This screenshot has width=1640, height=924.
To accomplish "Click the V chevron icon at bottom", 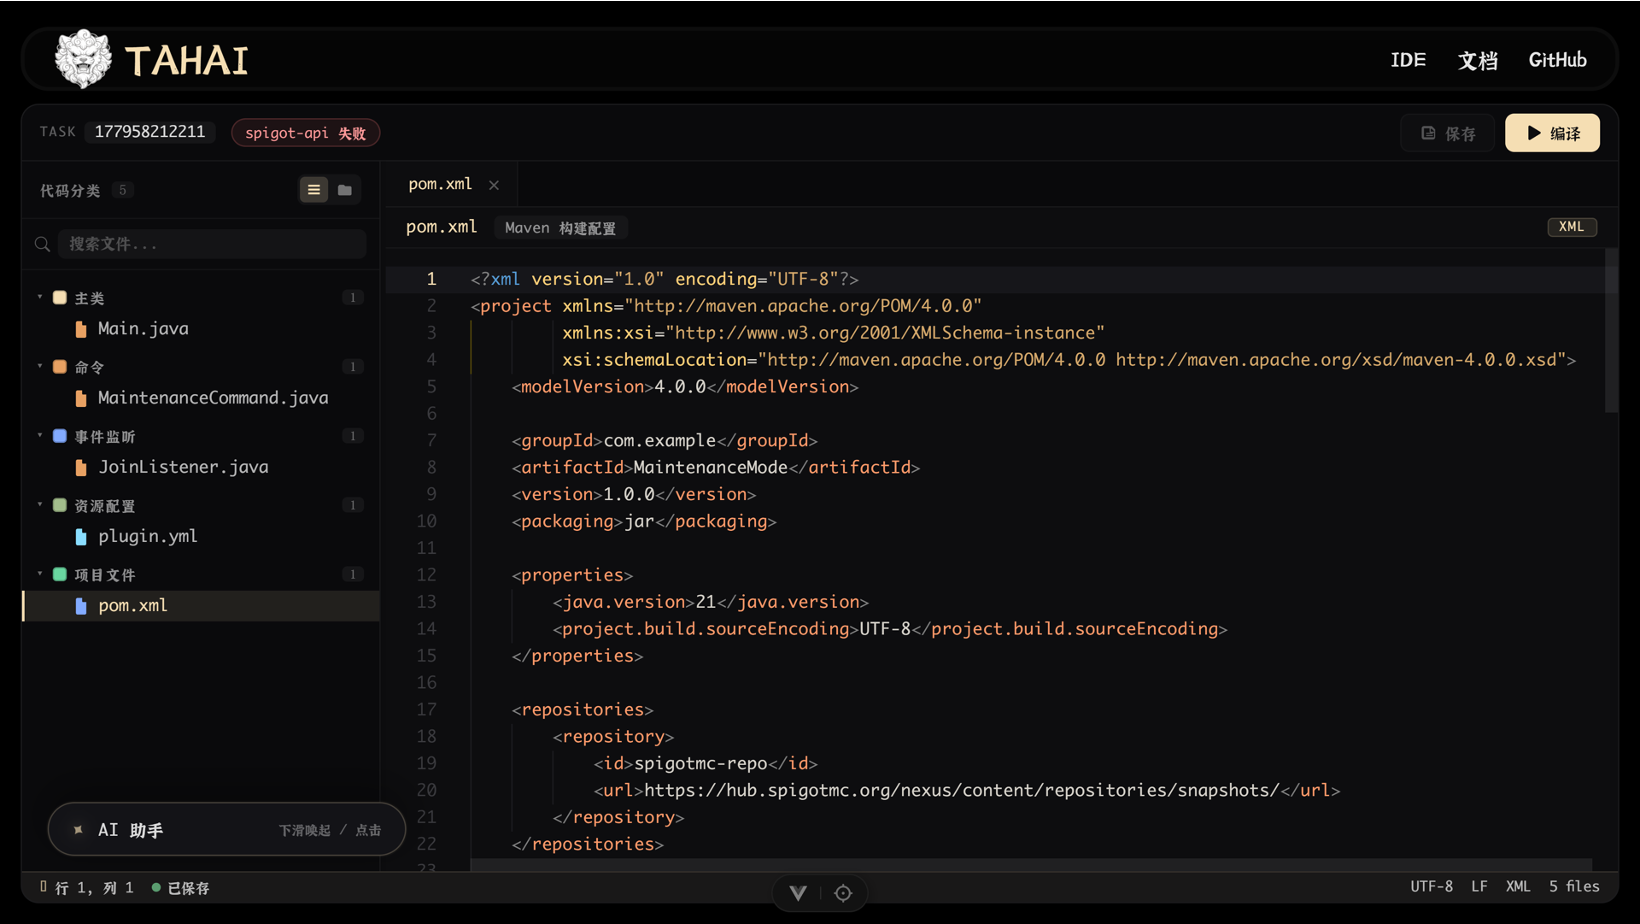I will click(x=798, y=893).
